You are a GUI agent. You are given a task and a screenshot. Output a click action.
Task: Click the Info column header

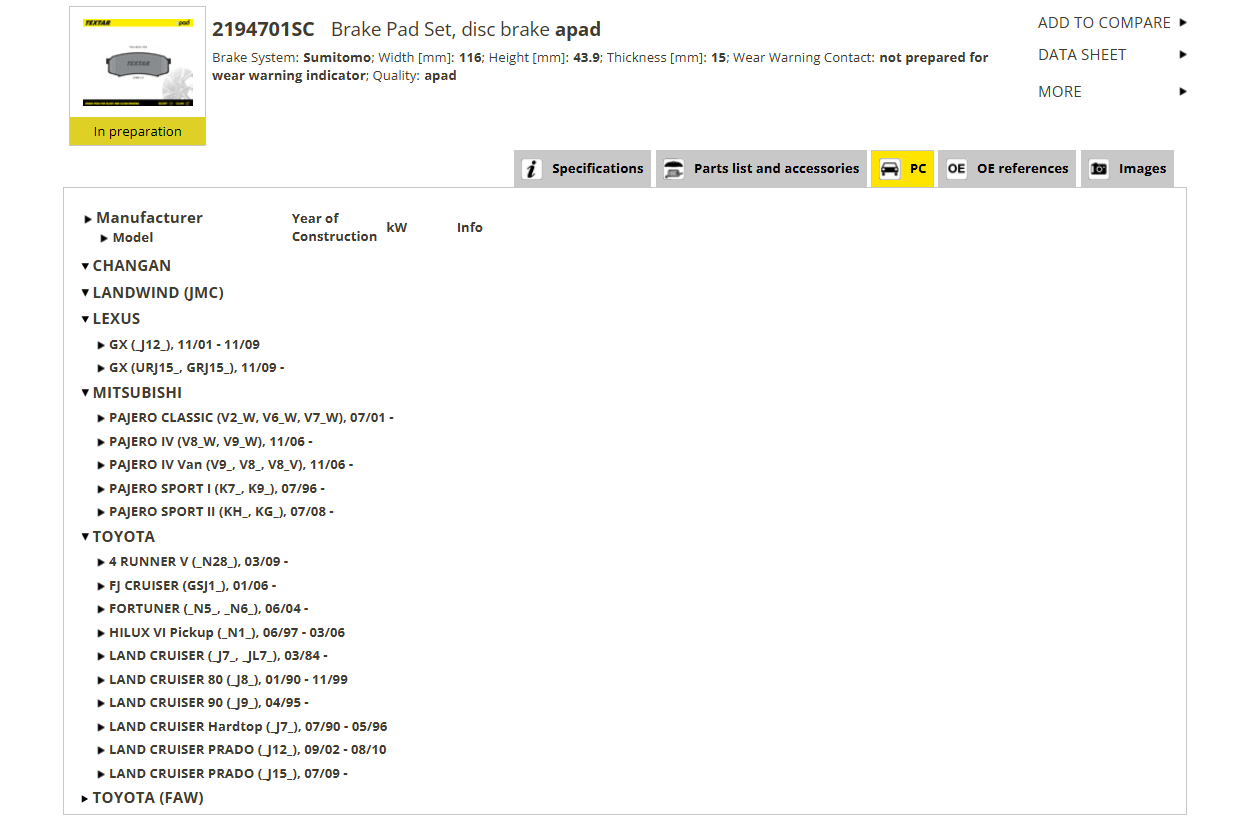[470, 228]
